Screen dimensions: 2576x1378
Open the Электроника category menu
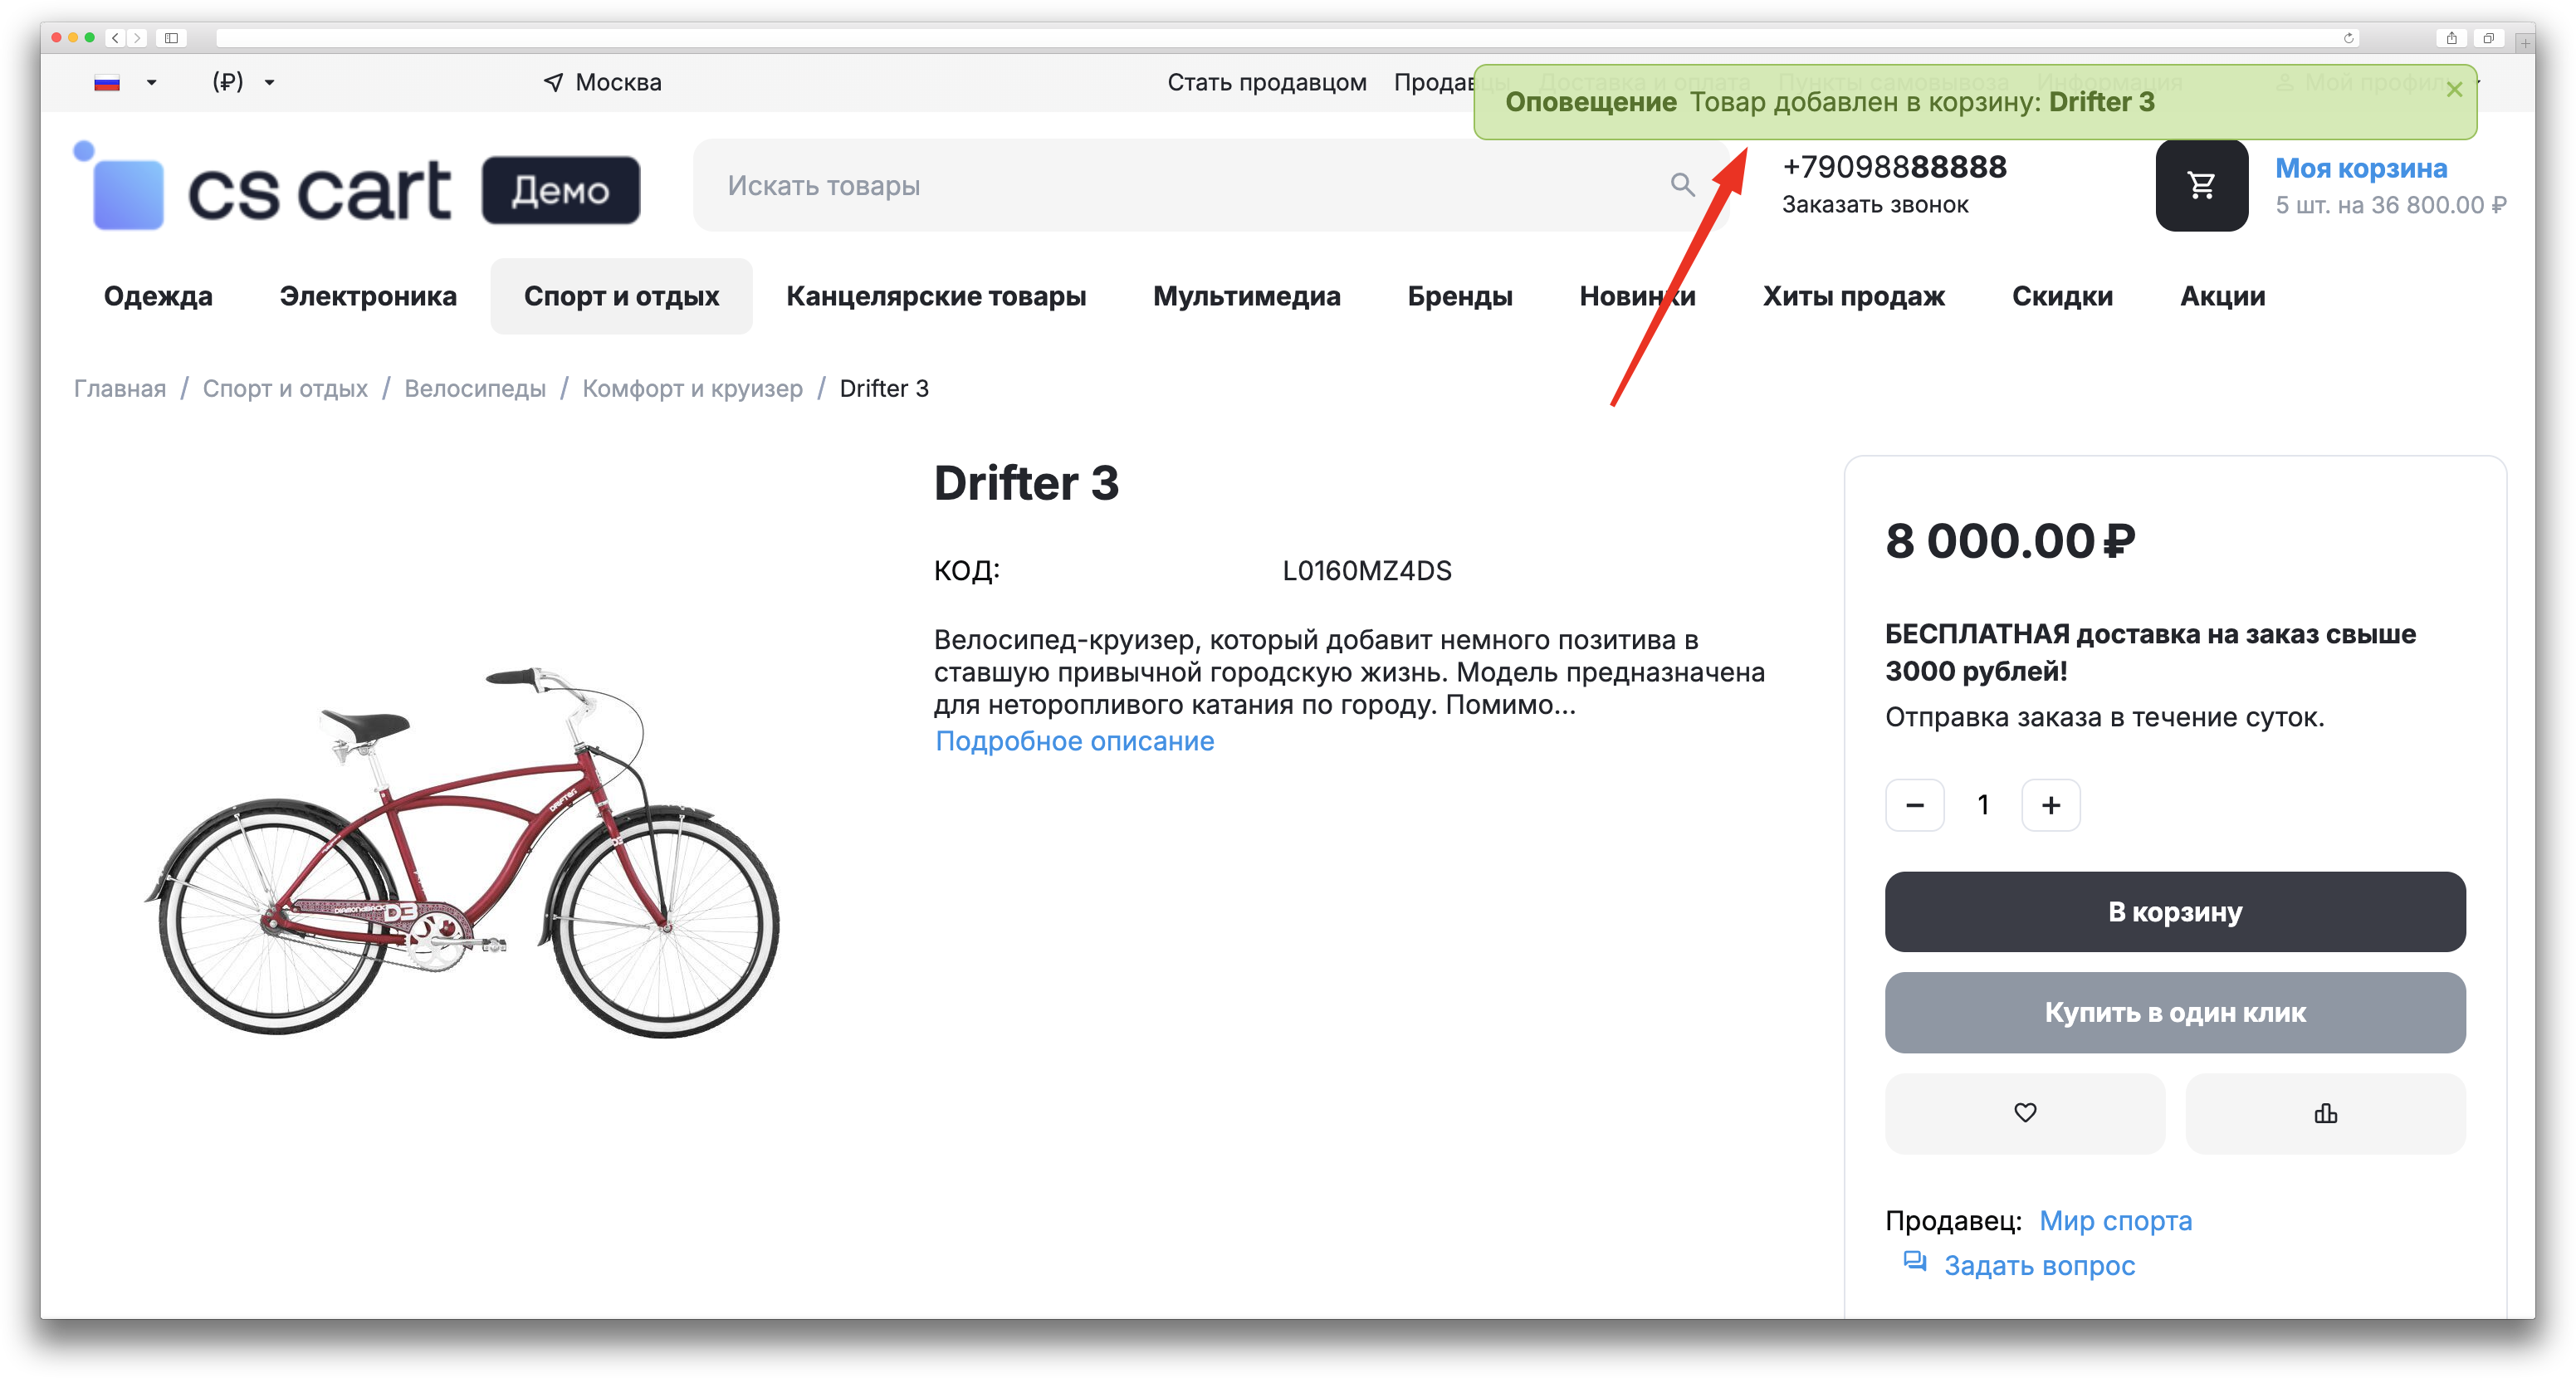tap(368, 296)
